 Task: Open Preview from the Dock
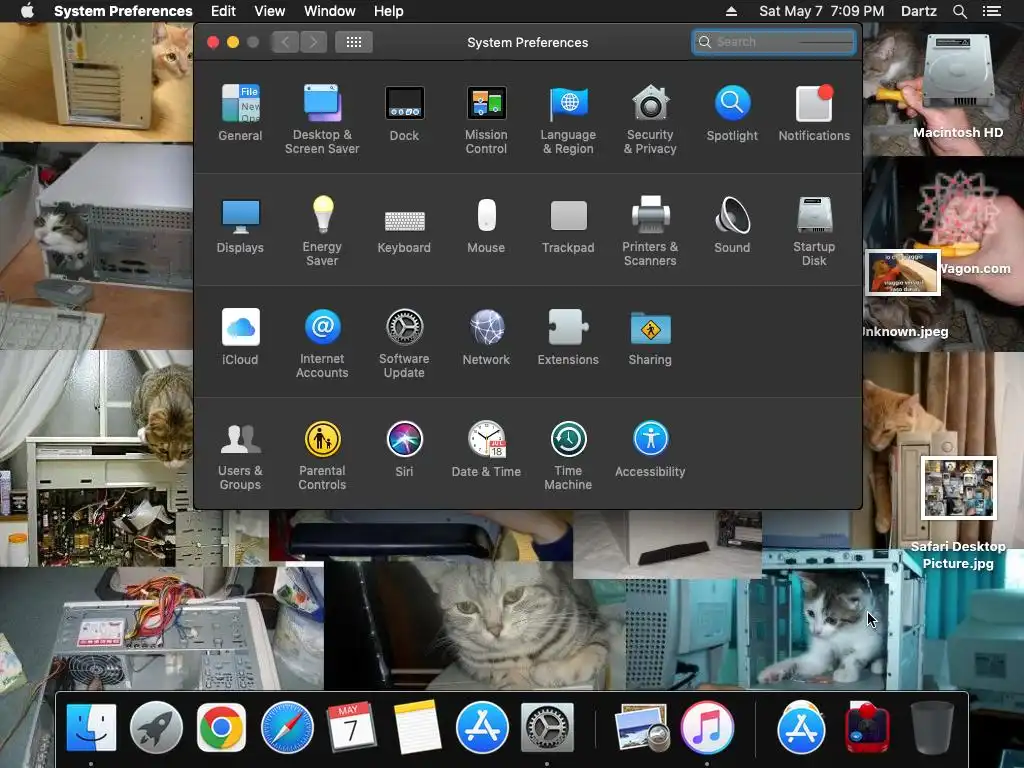tap(642, 727)
